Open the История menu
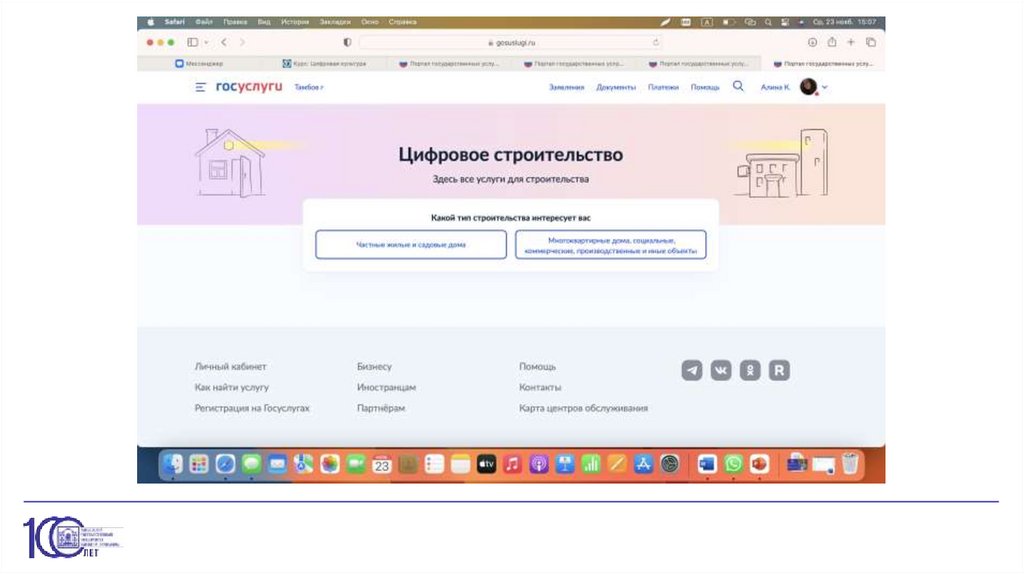 click(x=295, y=22)
